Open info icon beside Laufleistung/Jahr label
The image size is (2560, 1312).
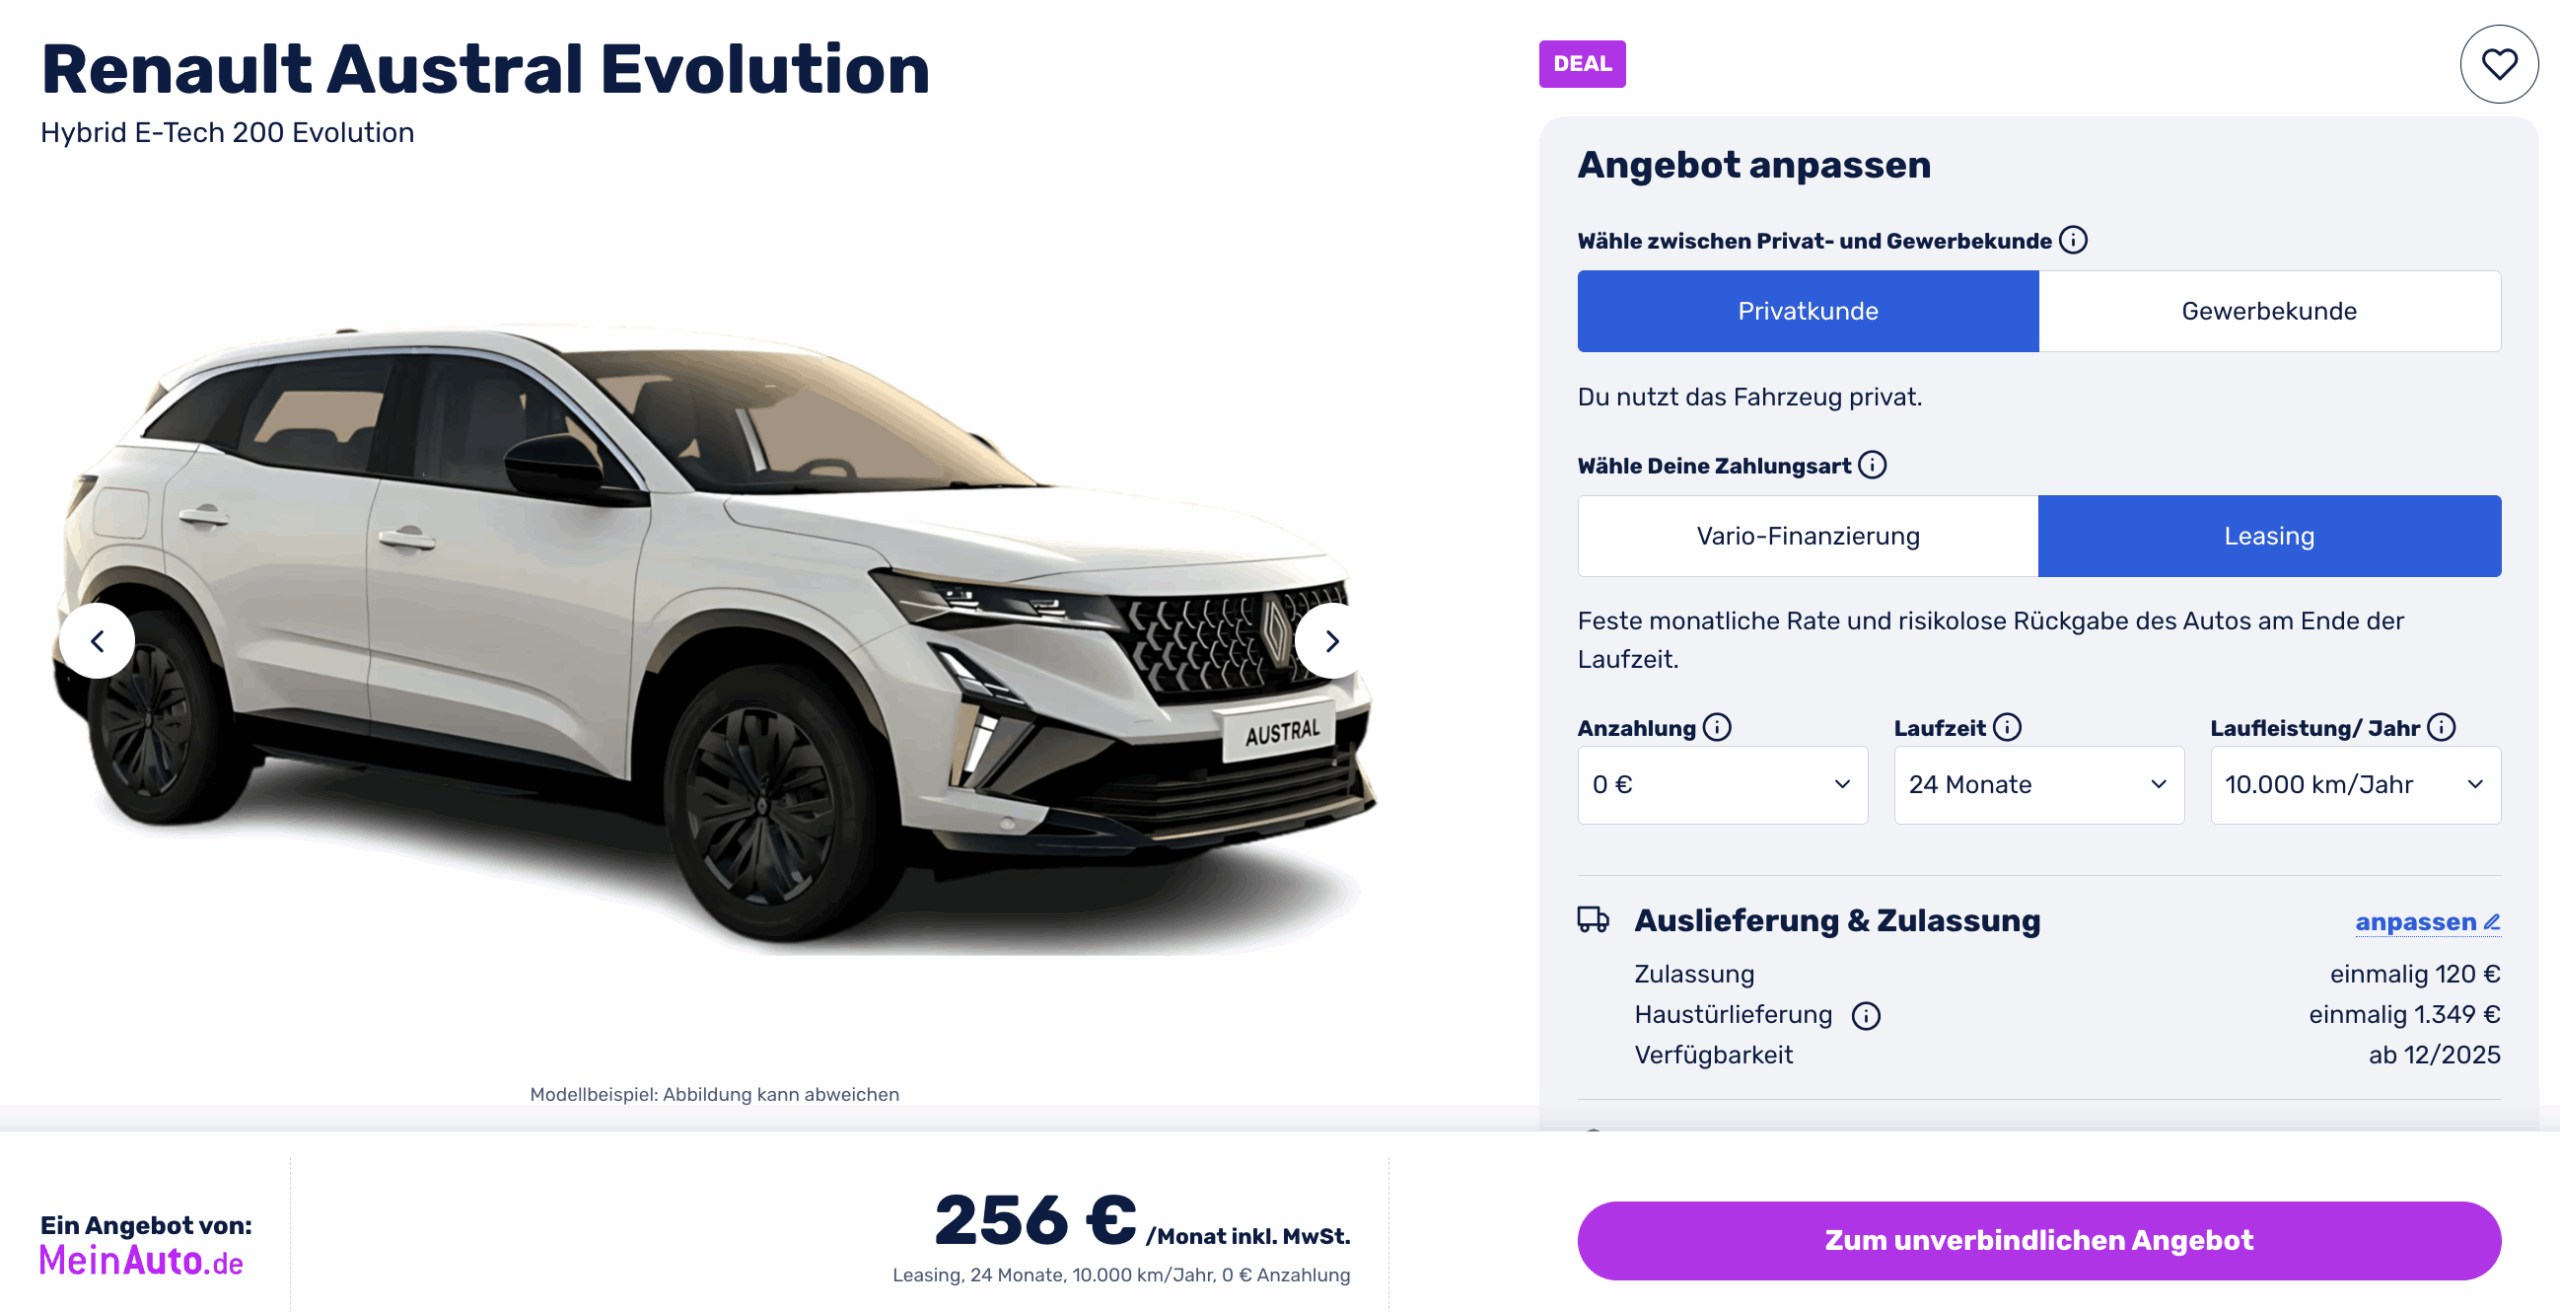pos(2441,727)
